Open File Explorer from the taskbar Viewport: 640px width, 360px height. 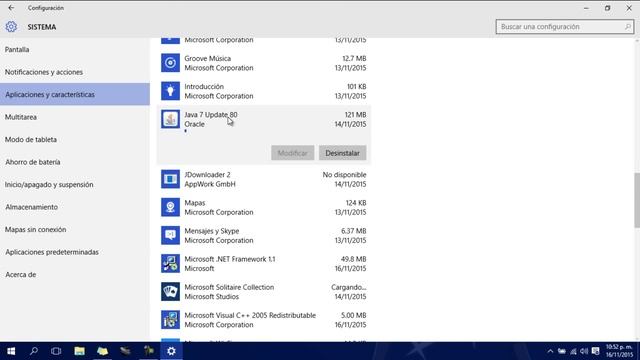click(79, 351)
